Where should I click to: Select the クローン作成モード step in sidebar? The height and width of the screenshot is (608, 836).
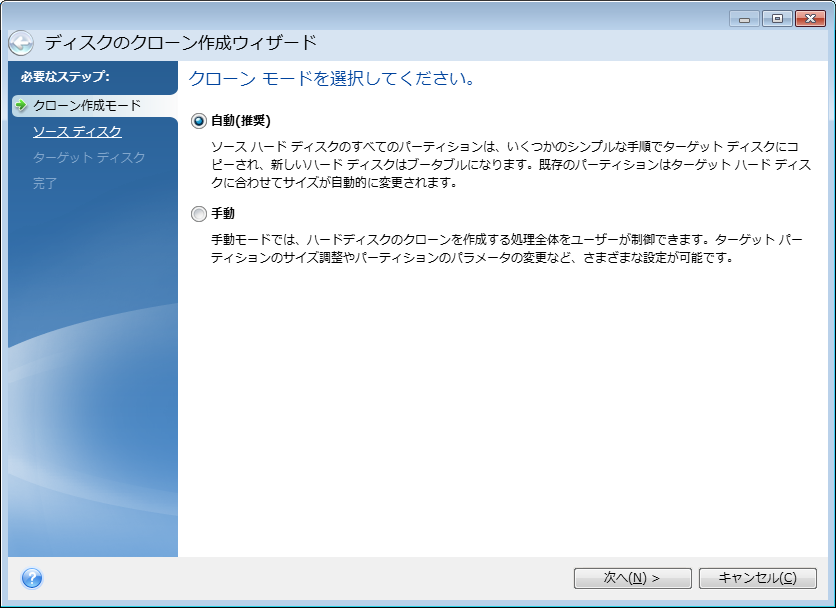pyautogui.click(x=87, y=106)
